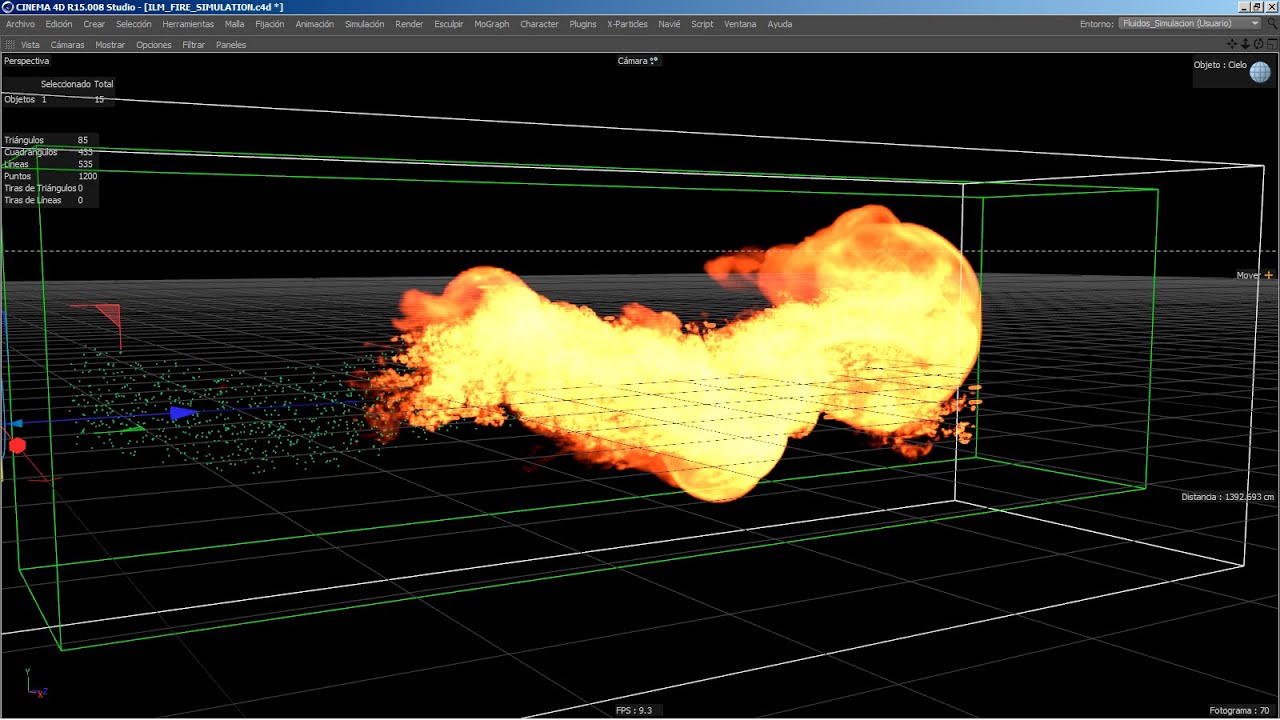Open the viewport Filtrar menu
This screenshot has height=720, width=1280.
point(193,45)
